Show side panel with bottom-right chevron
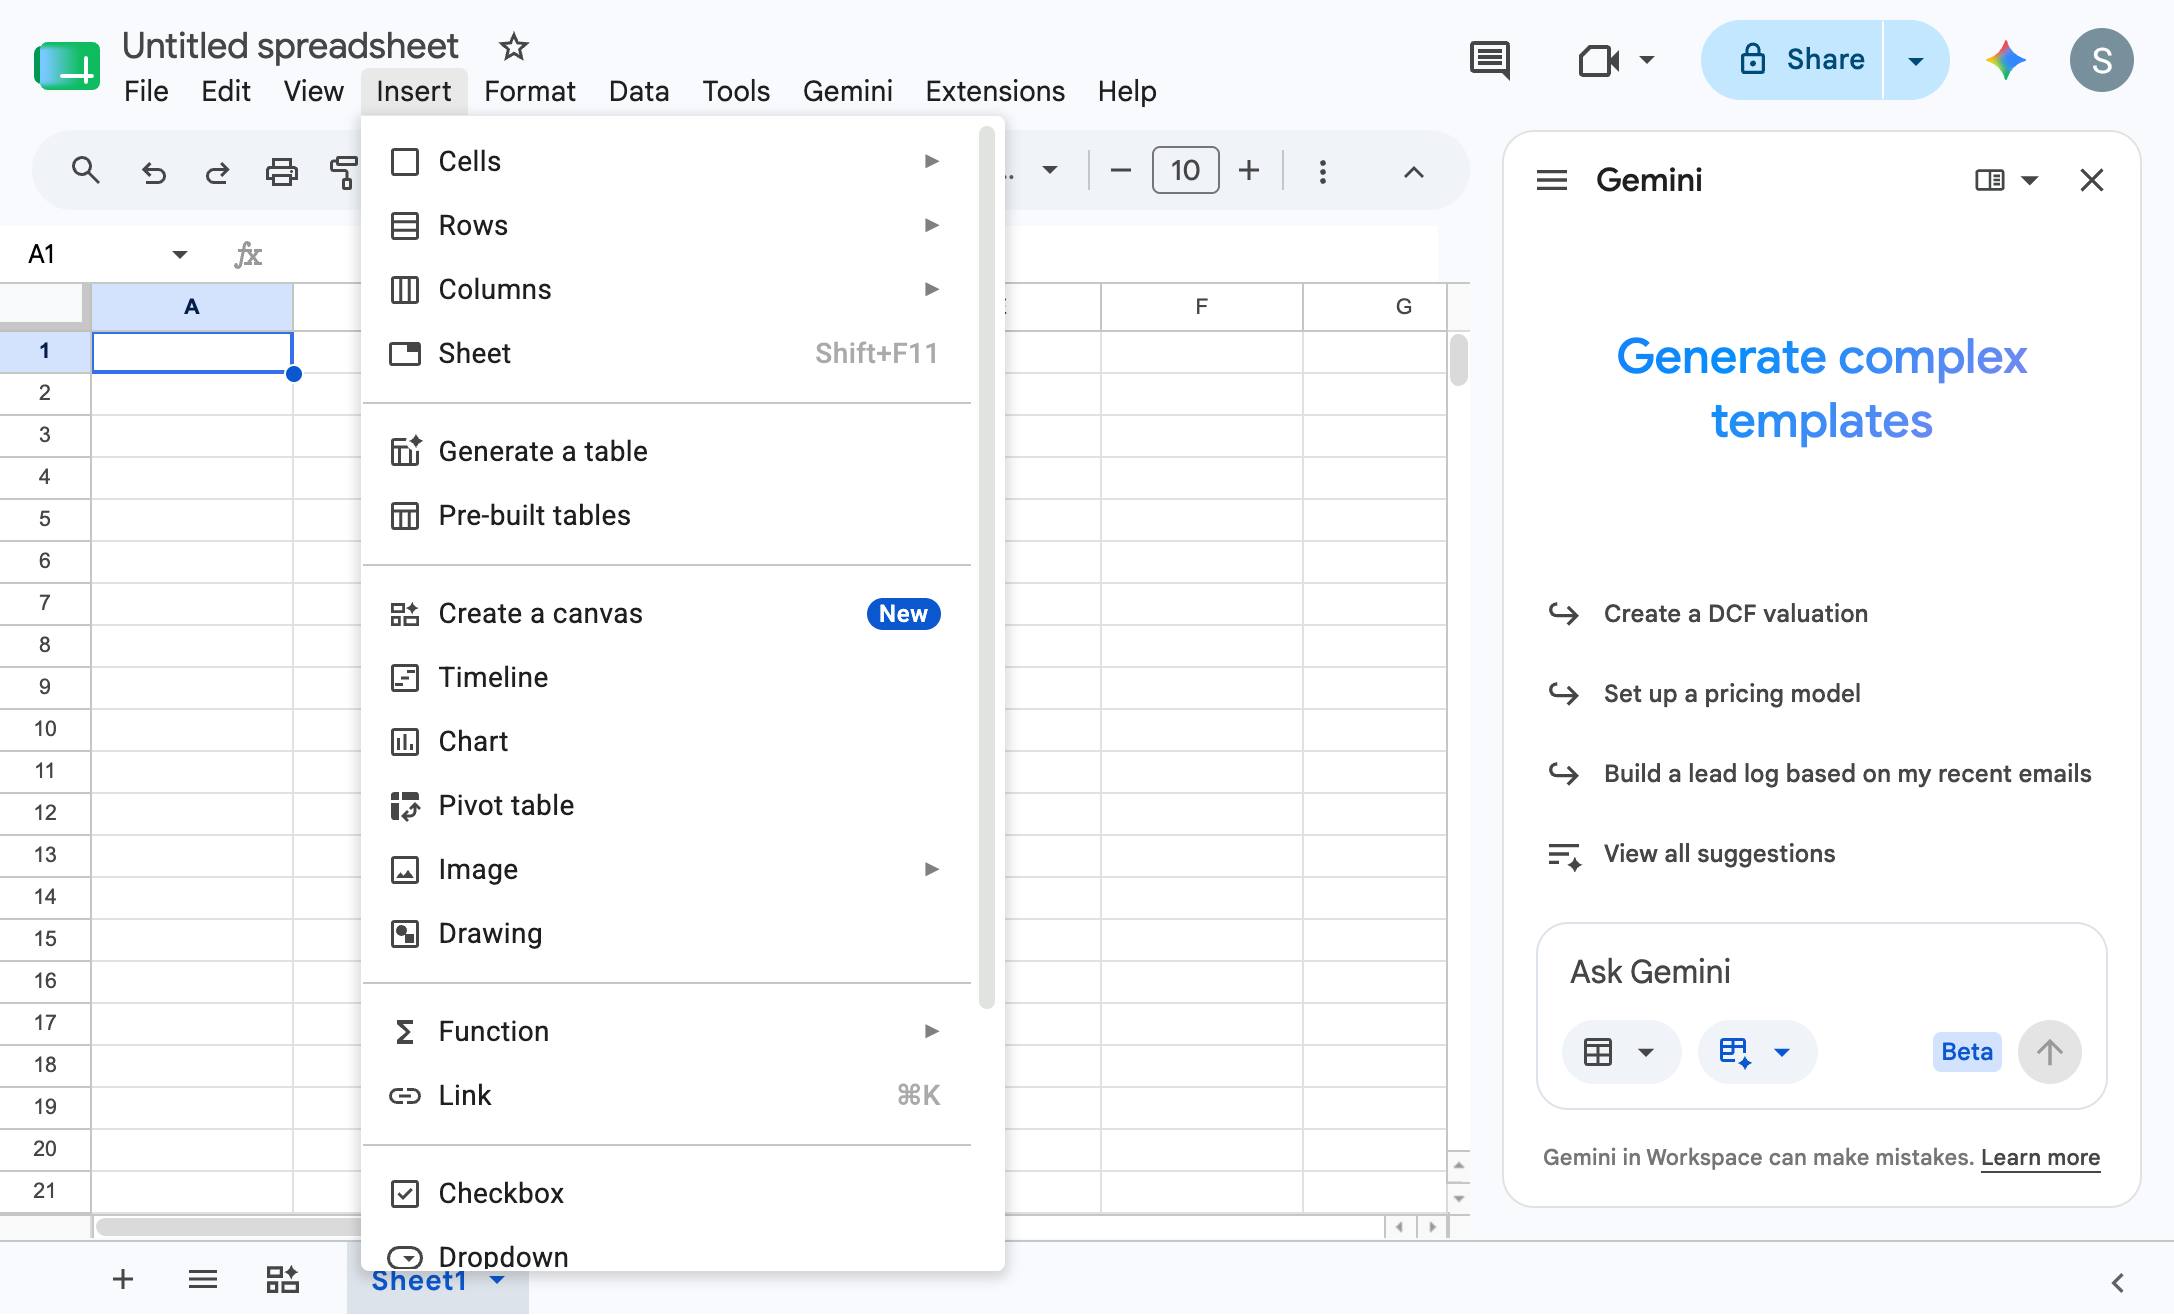Screen dimensions: 2174x1315 [2117, 1282]
